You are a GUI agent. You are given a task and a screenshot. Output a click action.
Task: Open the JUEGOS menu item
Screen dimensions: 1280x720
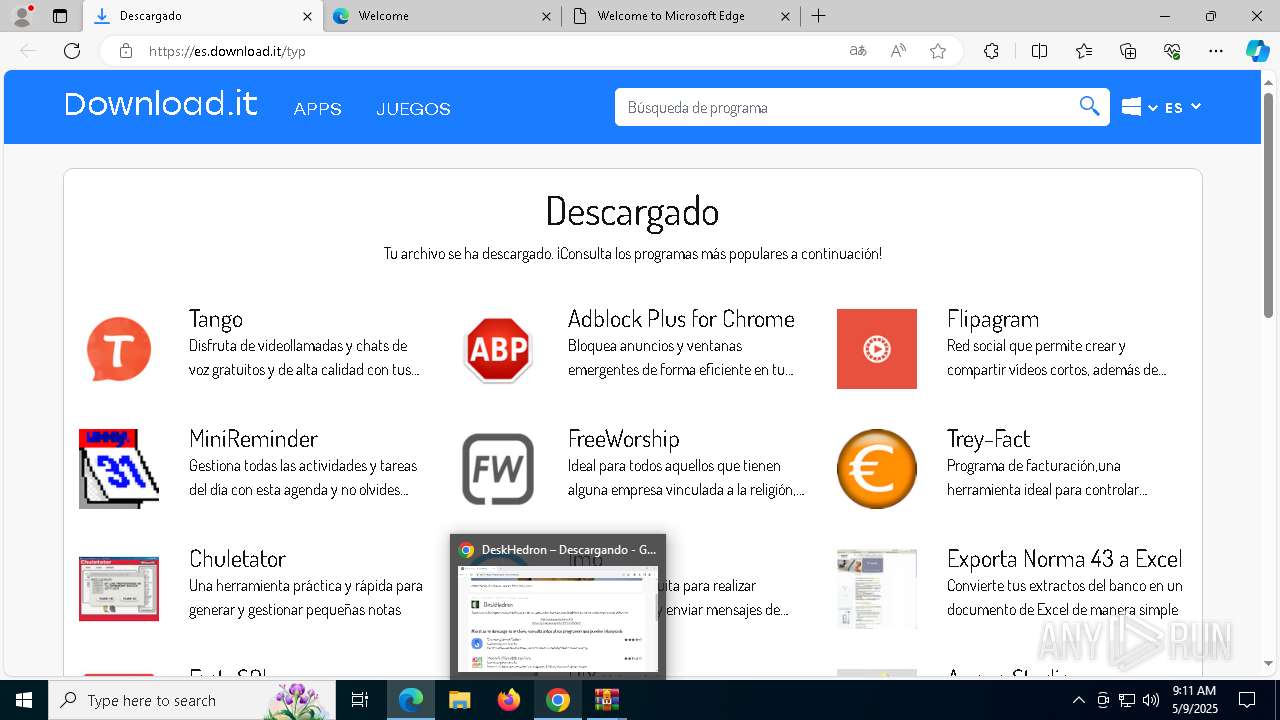tap(413, 109)
